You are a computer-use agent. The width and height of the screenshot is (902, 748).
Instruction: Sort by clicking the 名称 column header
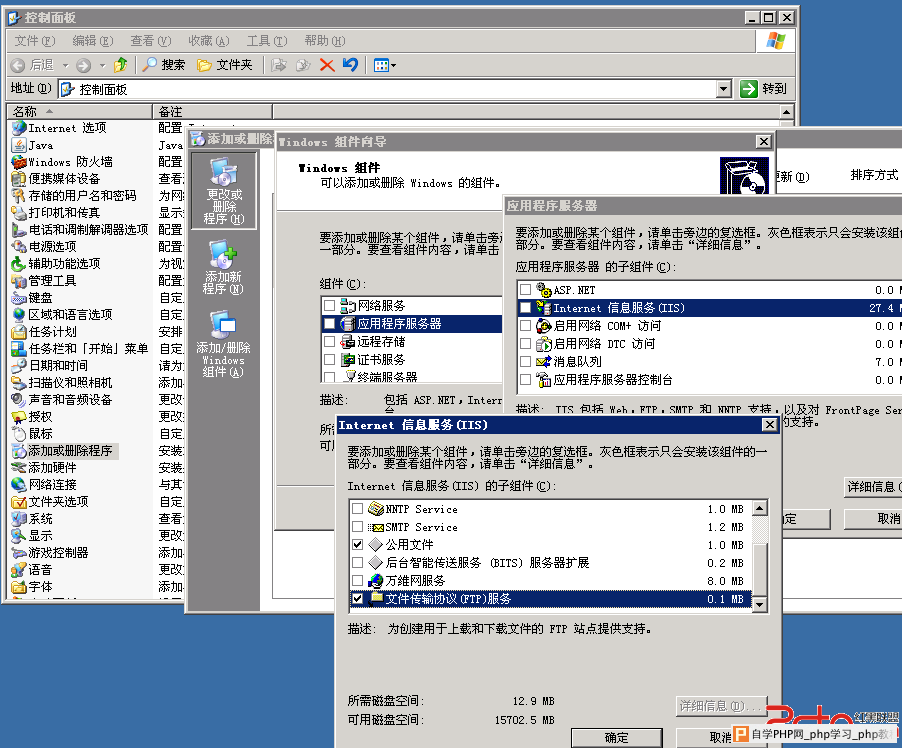[x=79, y=111]
